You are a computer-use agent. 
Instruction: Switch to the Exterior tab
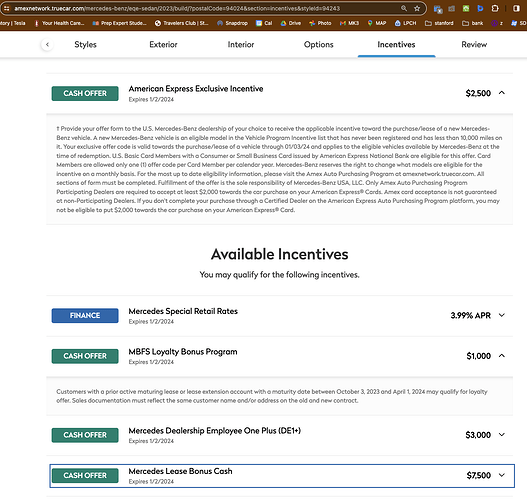tap(163, 44)
